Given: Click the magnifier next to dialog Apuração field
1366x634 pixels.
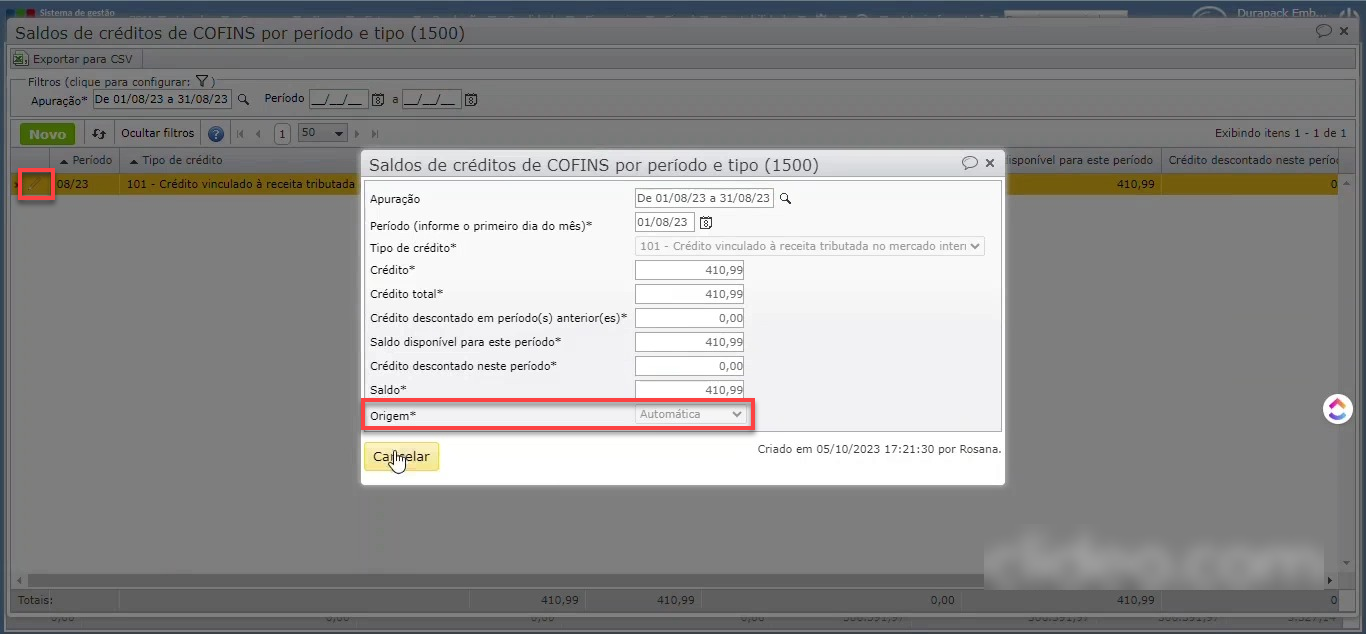Looking at the screenshot, I should point(785,198).
